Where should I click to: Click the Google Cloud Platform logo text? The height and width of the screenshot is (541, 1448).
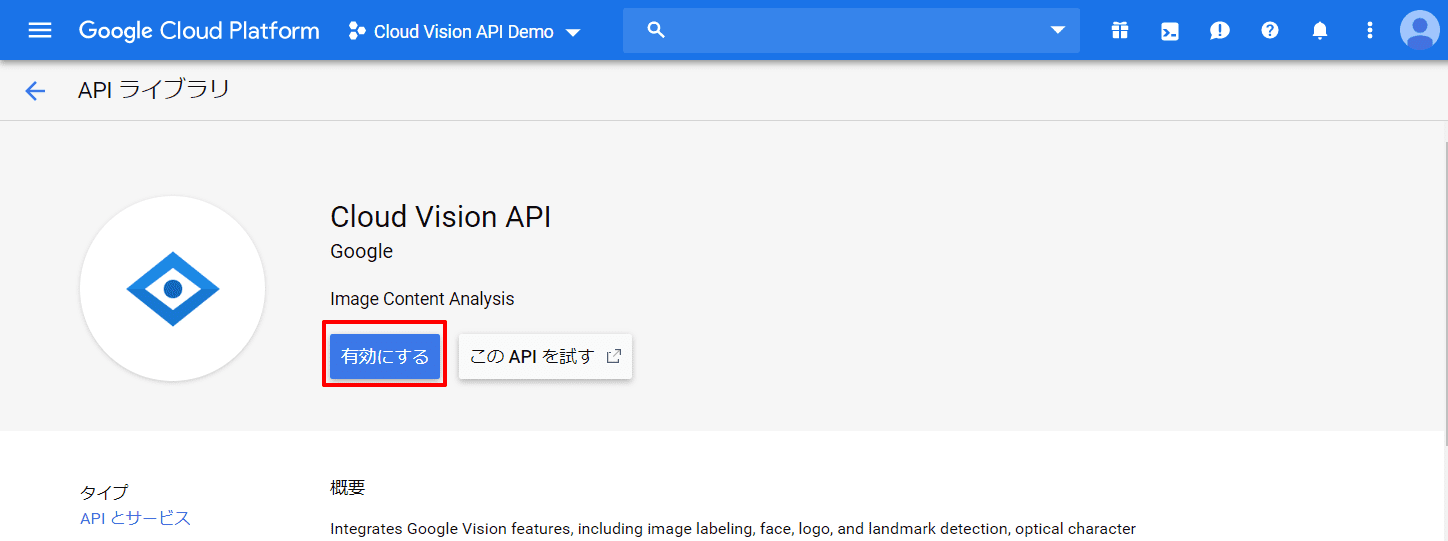(199, 31)
